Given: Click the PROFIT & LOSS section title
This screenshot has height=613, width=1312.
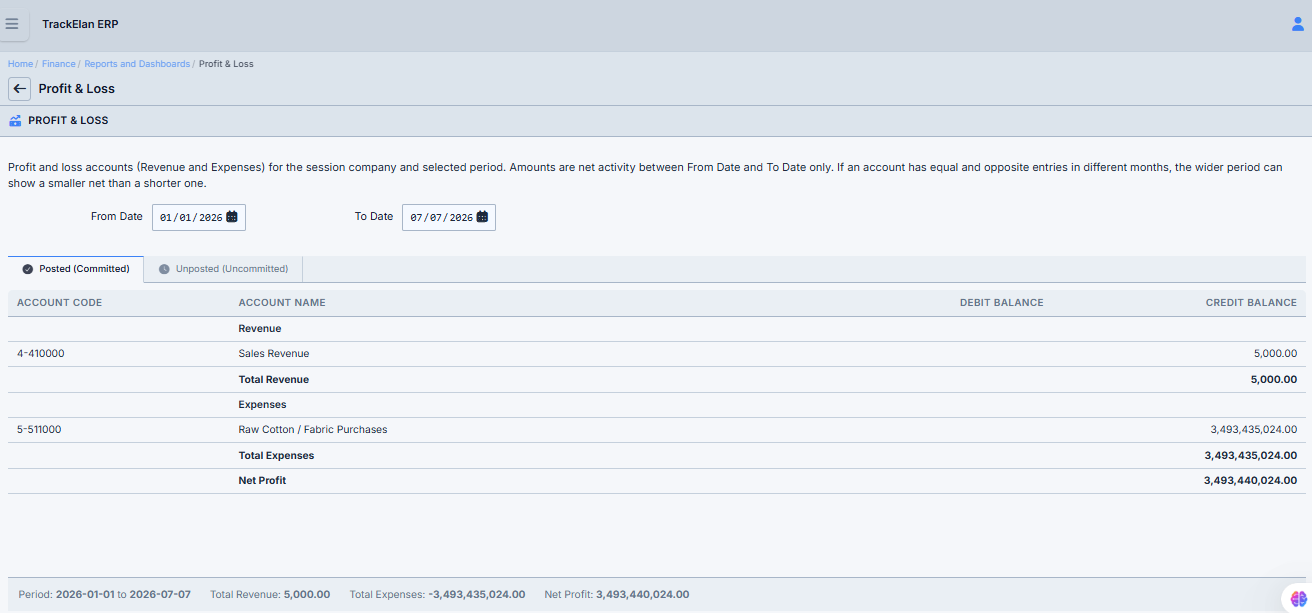Looking at the screenshot, I should [x=68, y=121].
